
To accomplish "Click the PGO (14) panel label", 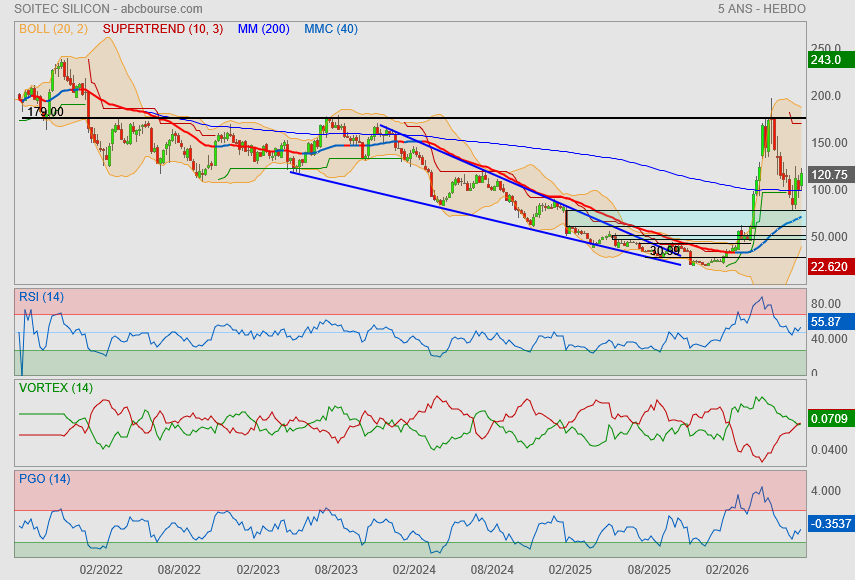I will 45,479.
